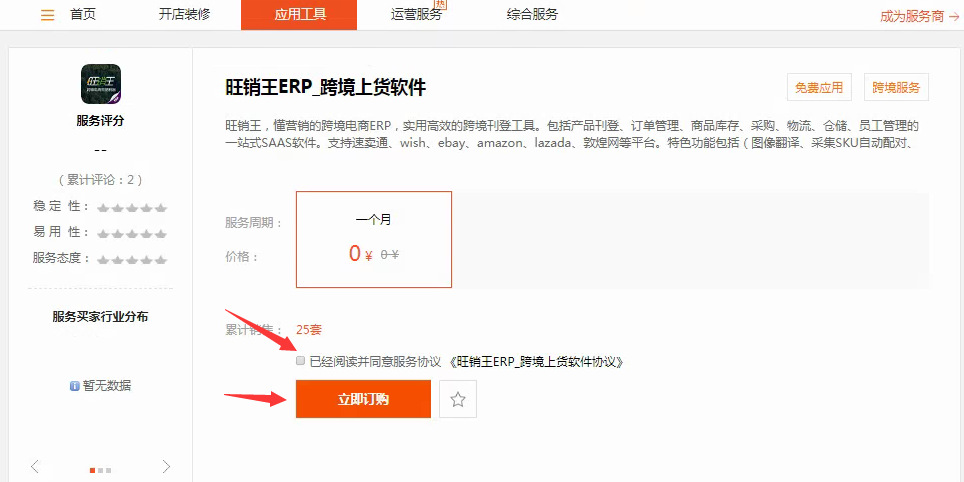Image resolution: width=964 pixels, height=482 pixels.
Task: Check the 已经阅读并同意服务协议 checkbox
Action: point(301,361)
